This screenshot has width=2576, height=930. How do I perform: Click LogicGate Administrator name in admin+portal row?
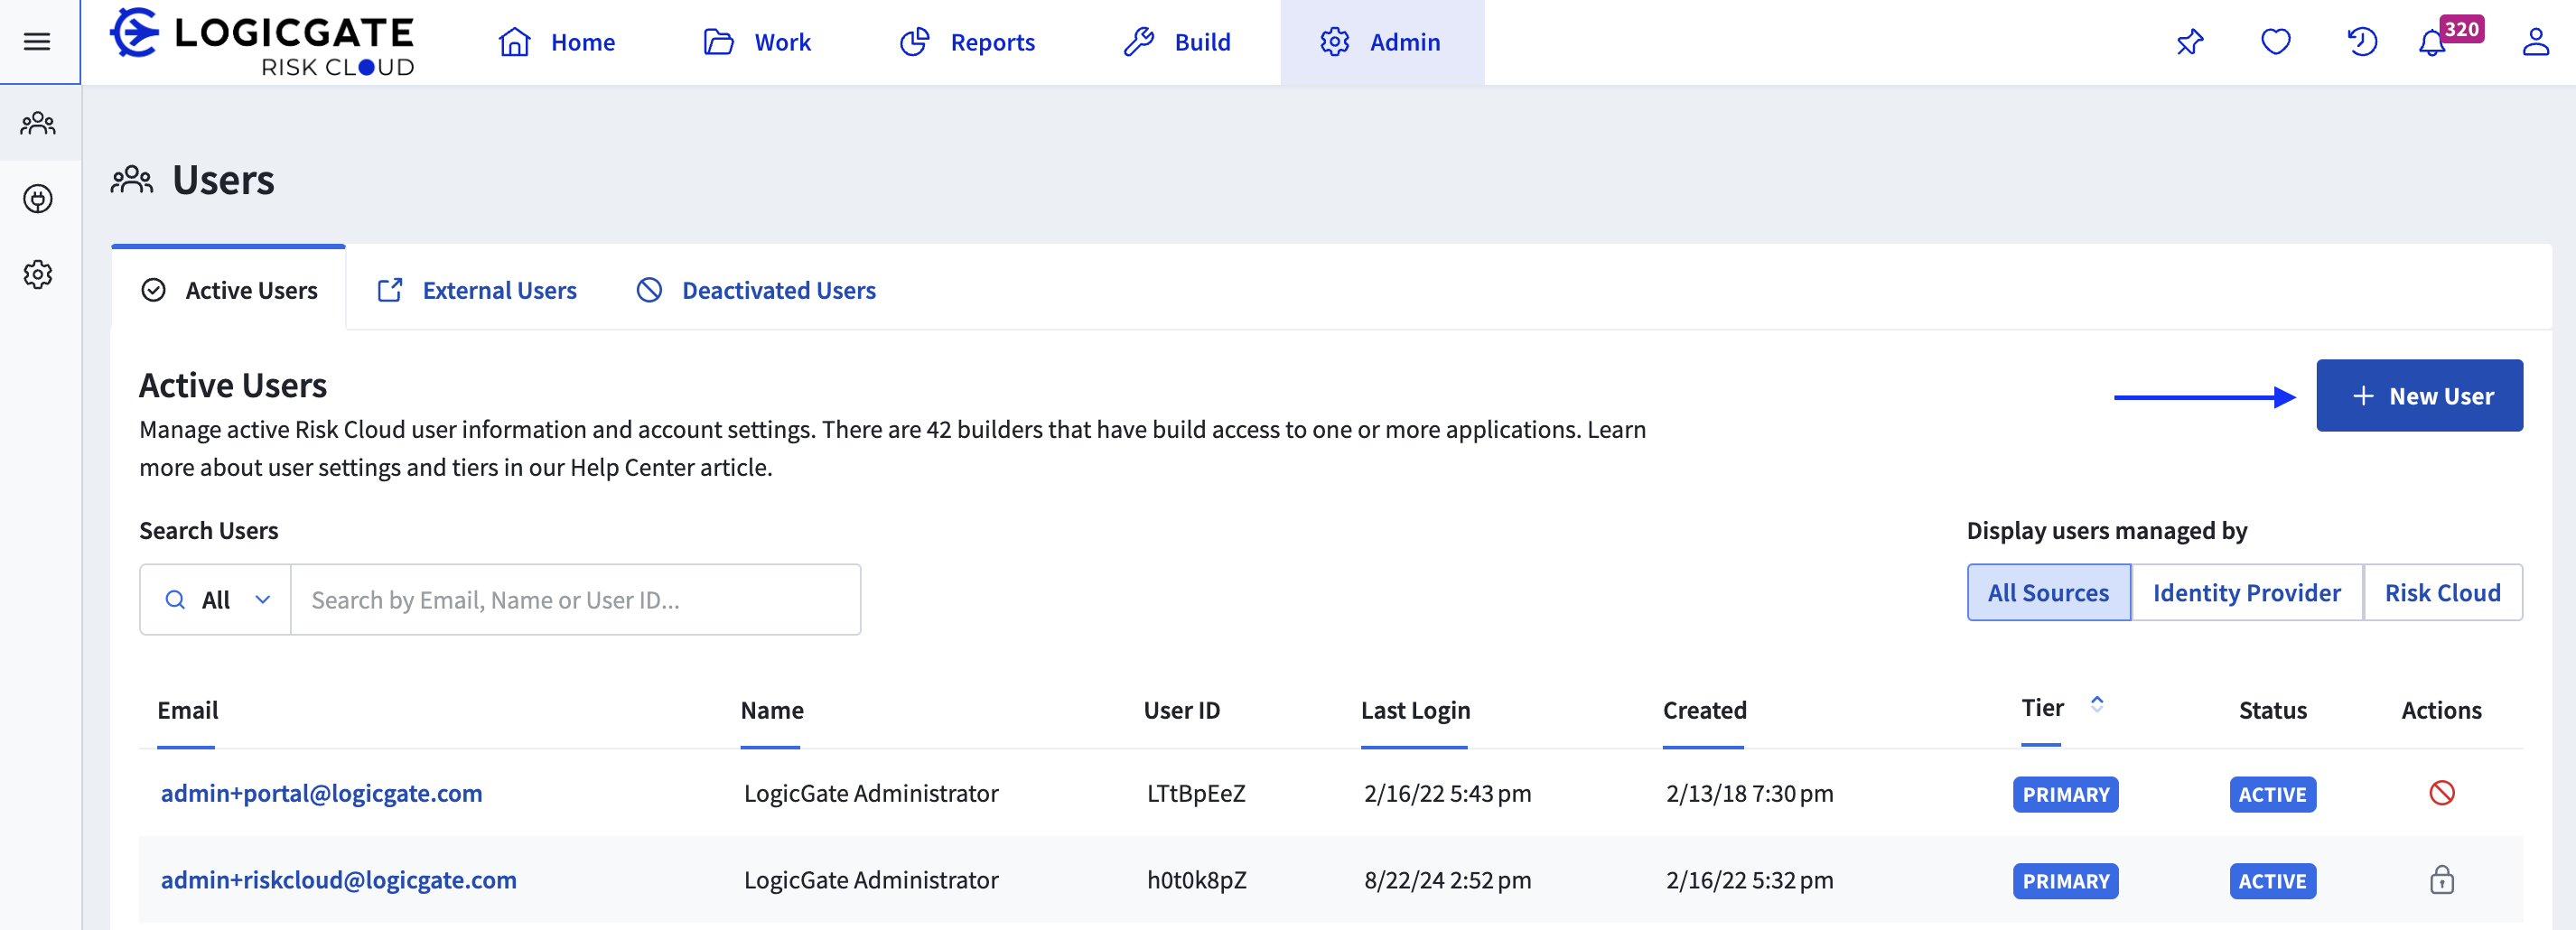click(871, 793)
